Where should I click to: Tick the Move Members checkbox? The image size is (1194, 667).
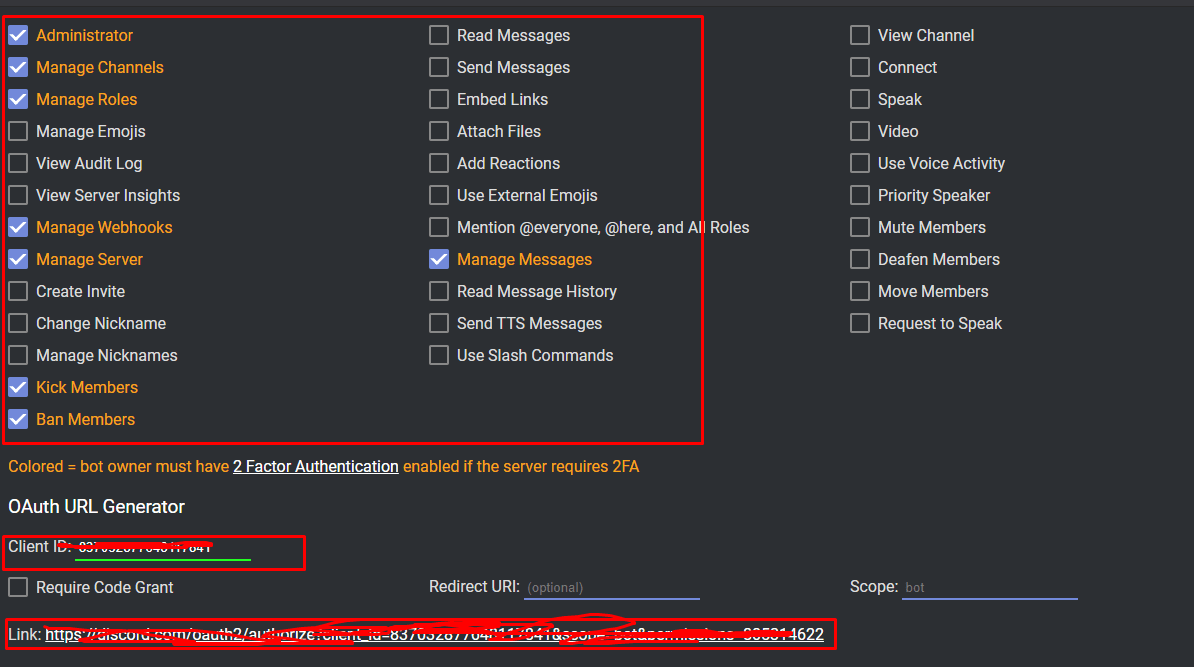pyautogui.click(x=860, y=291)
